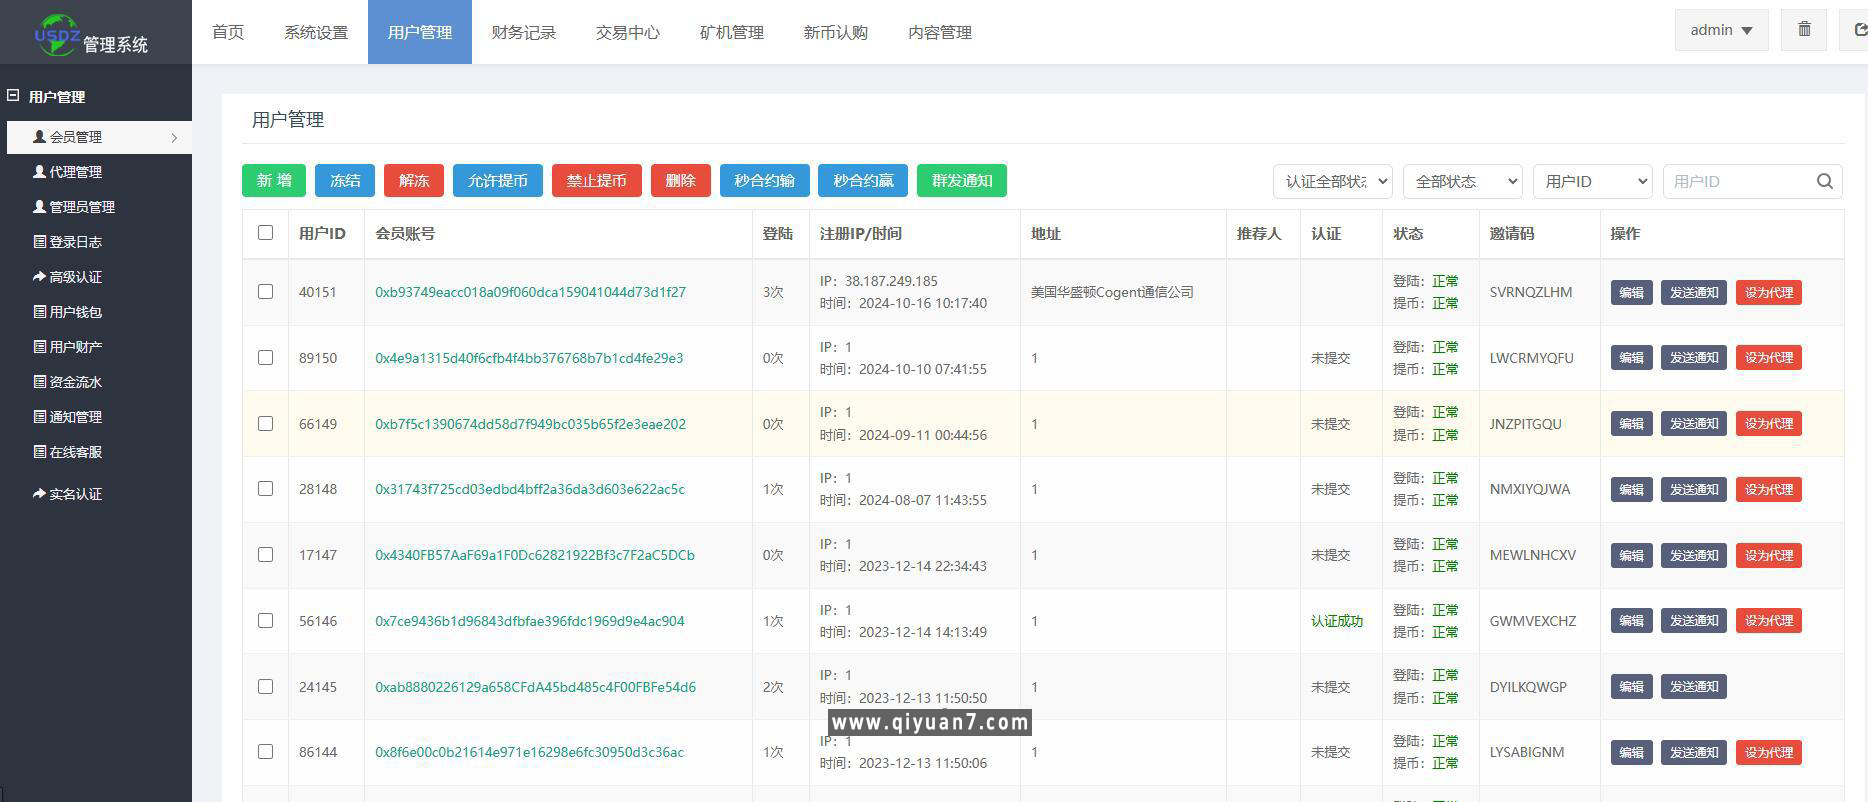Viewport: 1868px width, 802px height.
Task: Open the 认证全部状态 dropdown
Action: [1332, 181]
